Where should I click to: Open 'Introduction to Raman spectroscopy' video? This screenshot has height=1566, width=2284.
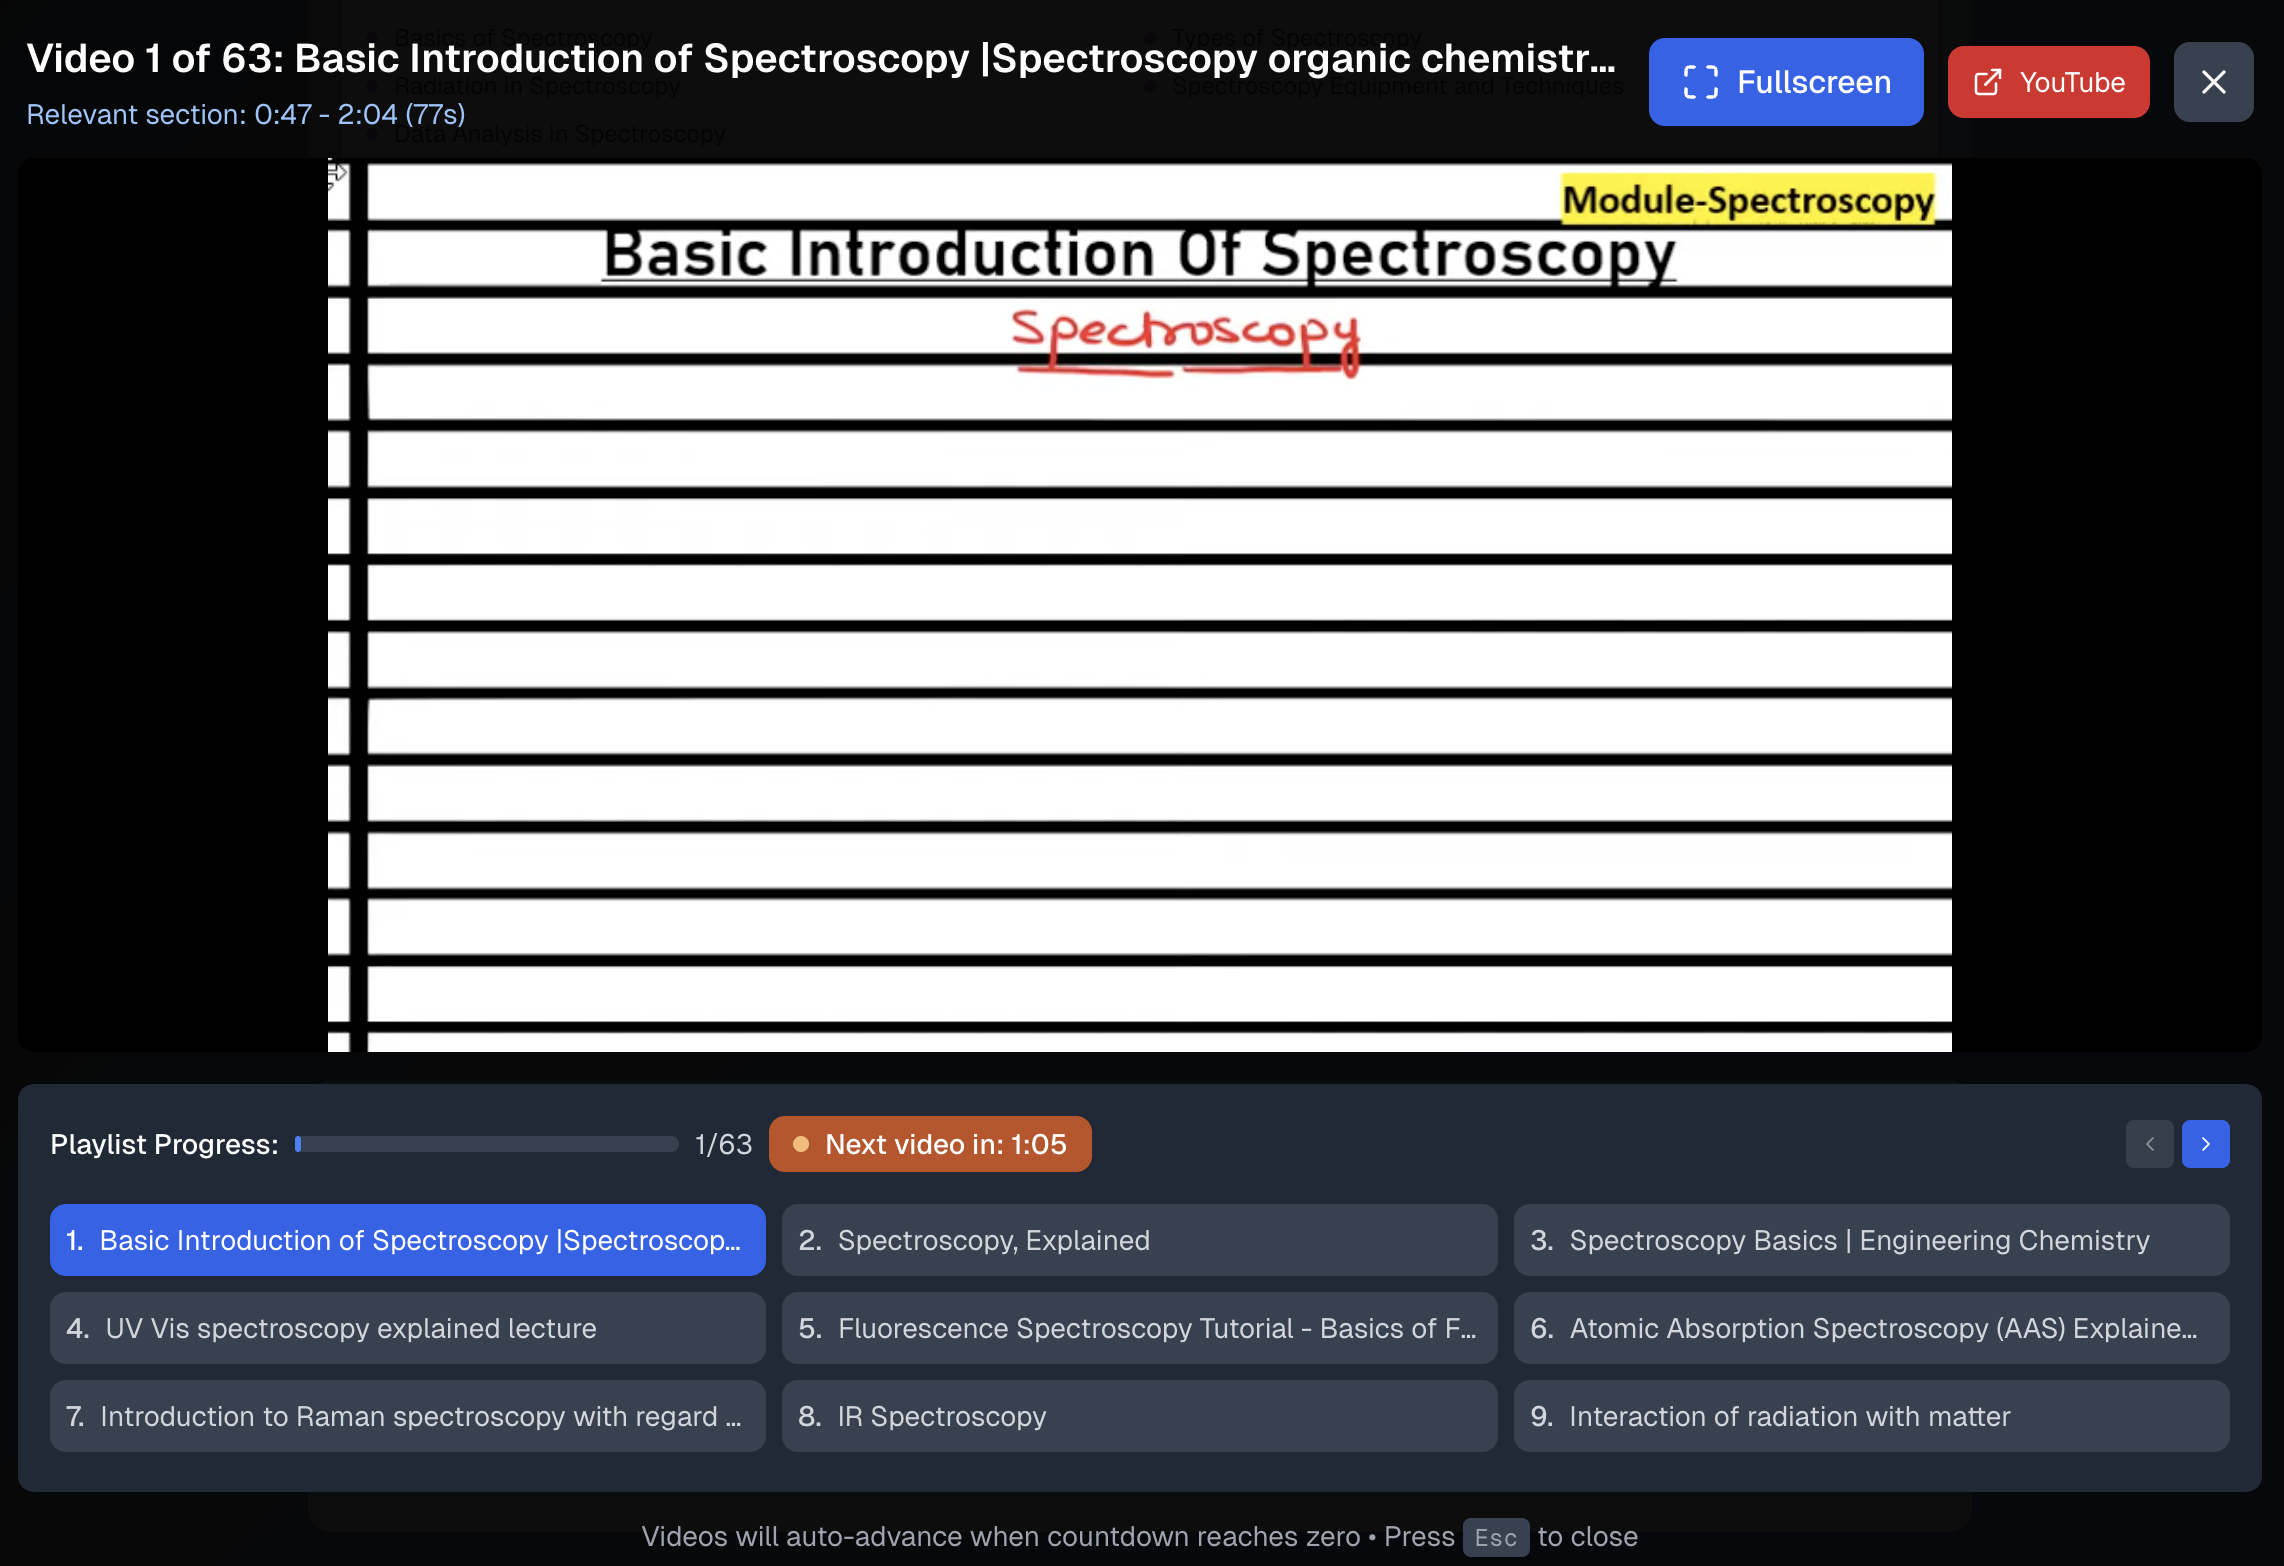(x=406, y=1416)
